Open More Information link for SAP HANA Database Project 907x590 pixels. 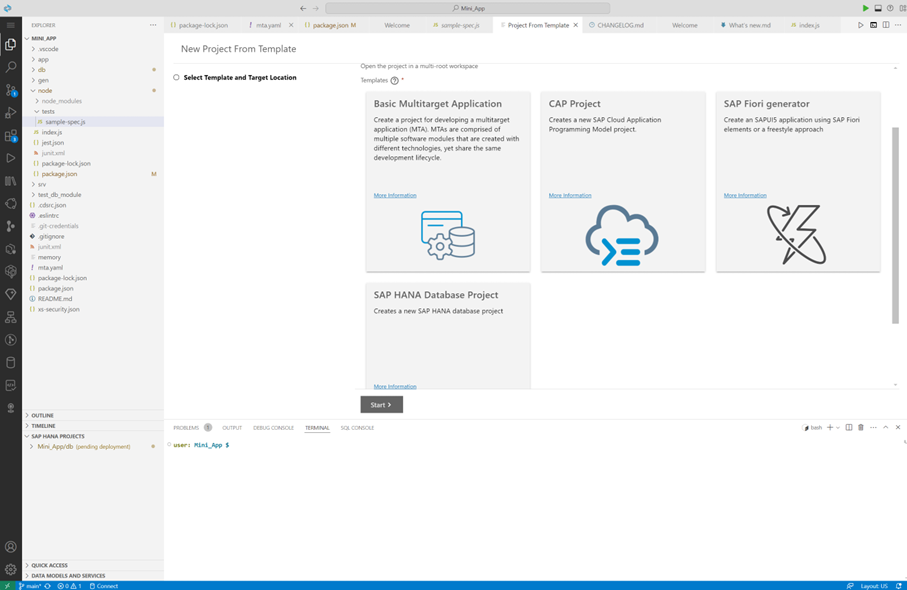click(x=395, y=386)
